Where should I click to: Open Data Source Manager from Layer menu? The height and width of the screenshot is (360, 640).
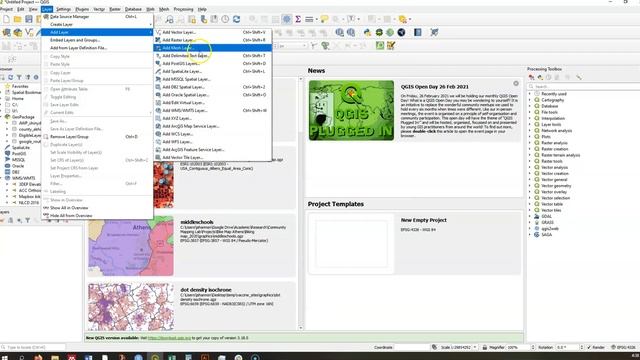tap(97, 17)
